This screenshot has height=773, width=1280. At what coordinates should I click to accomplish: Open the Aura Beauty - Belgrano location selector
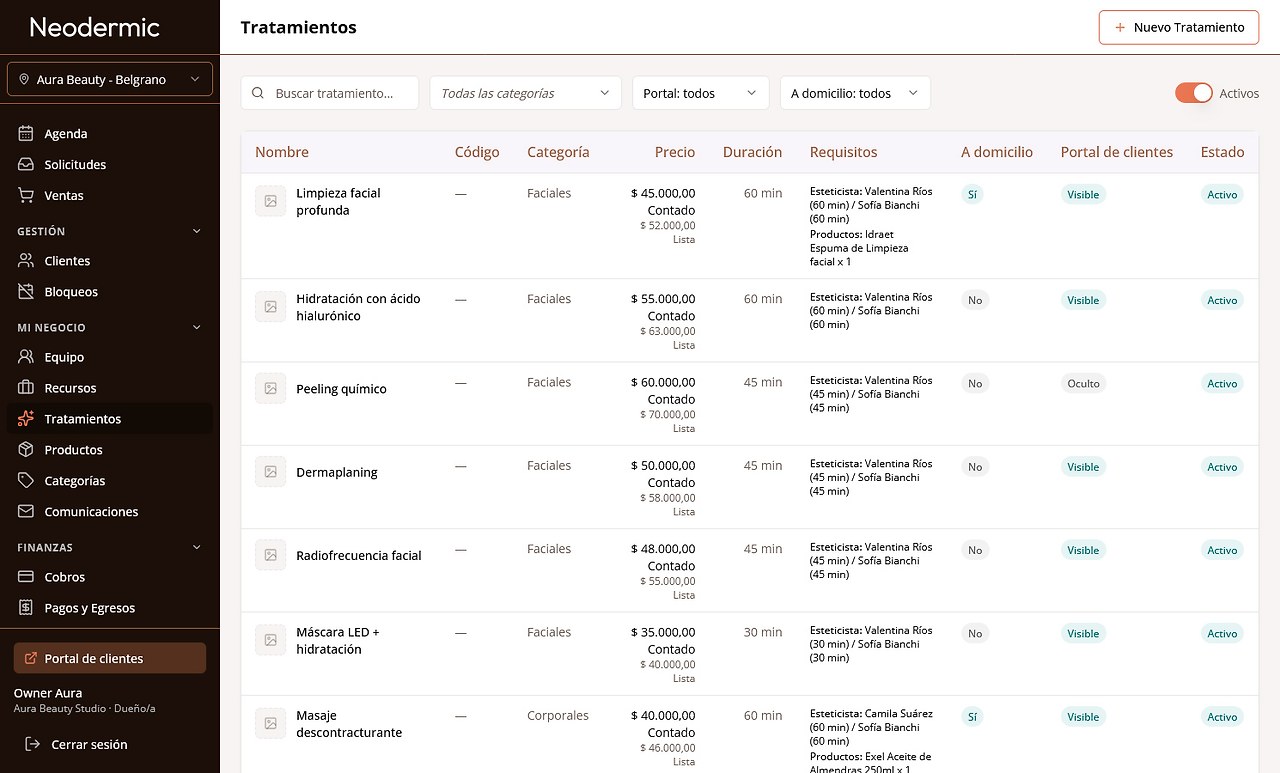click(x=110, y=80)
